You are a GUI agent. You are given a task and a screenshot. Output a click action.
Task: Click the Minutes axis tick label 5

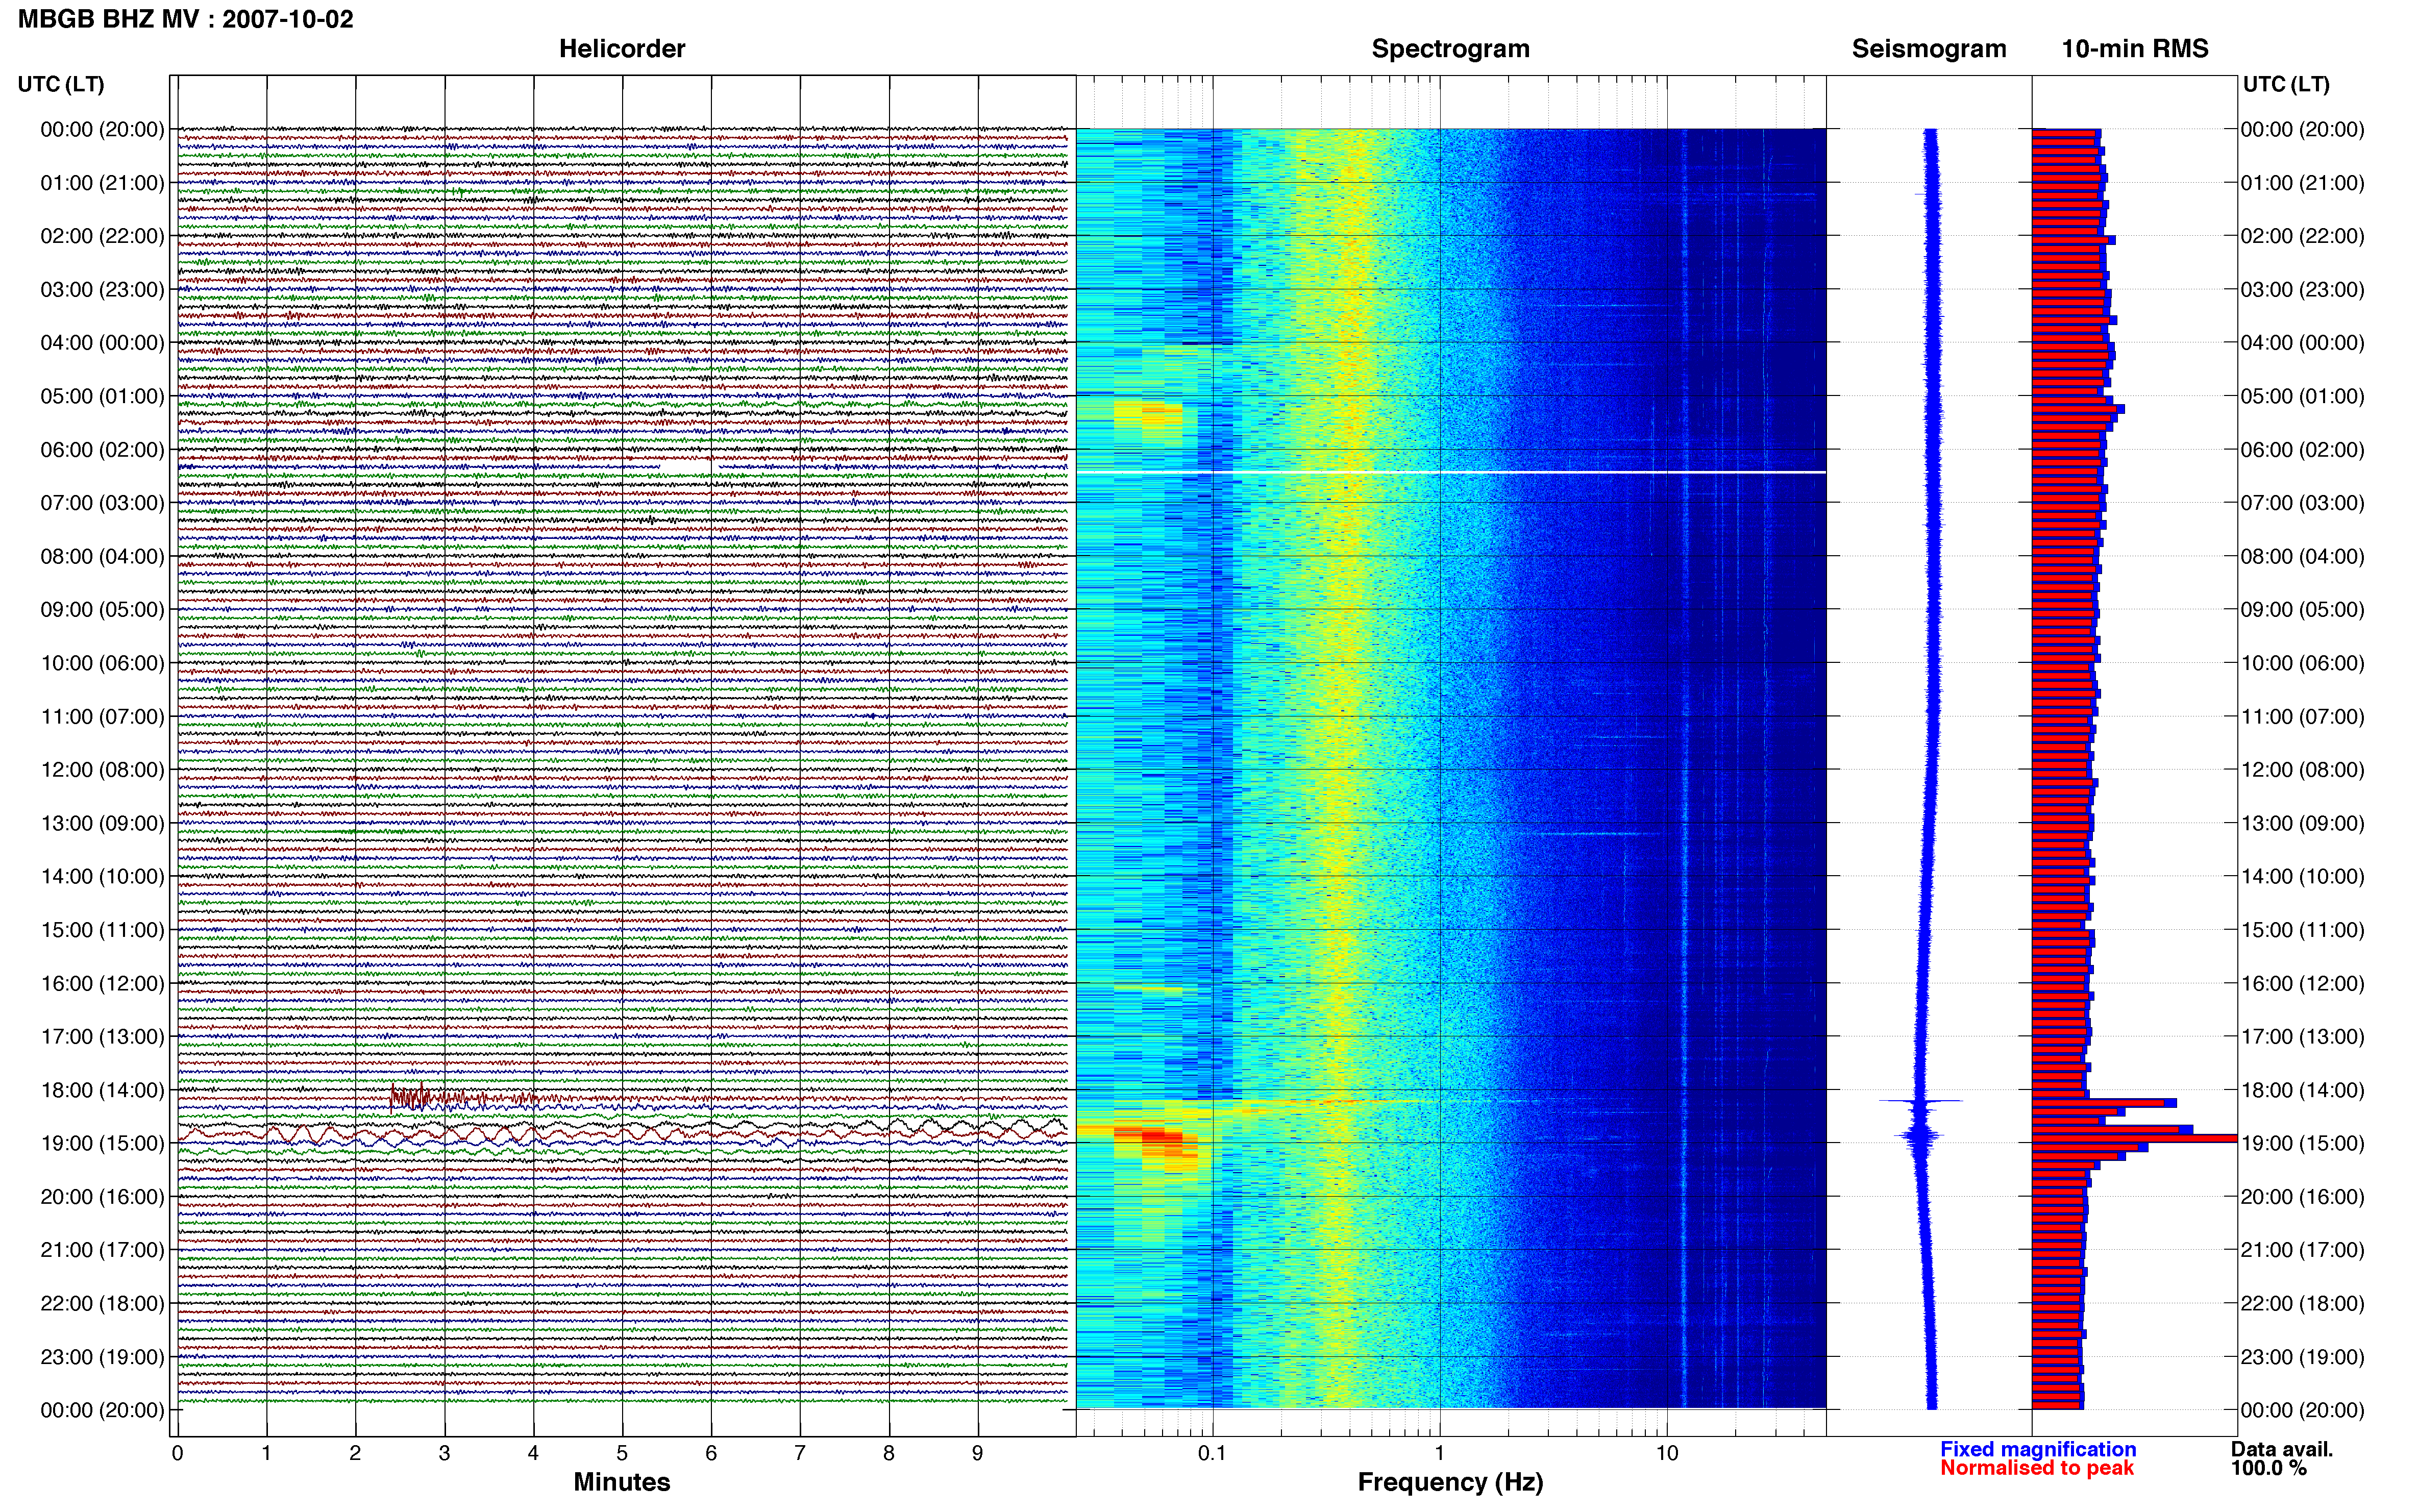click(622, 1454)
